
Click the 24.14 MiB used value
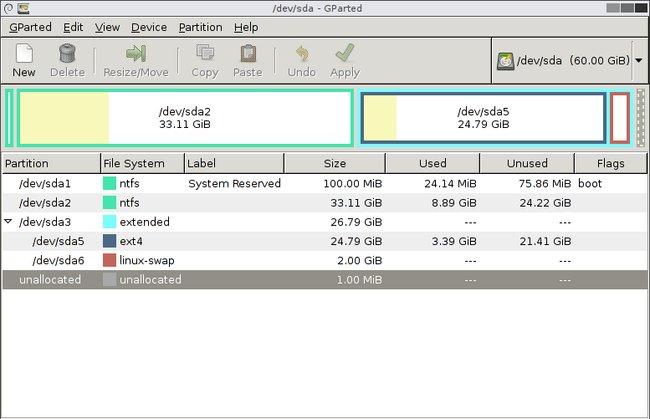(450, 183)
